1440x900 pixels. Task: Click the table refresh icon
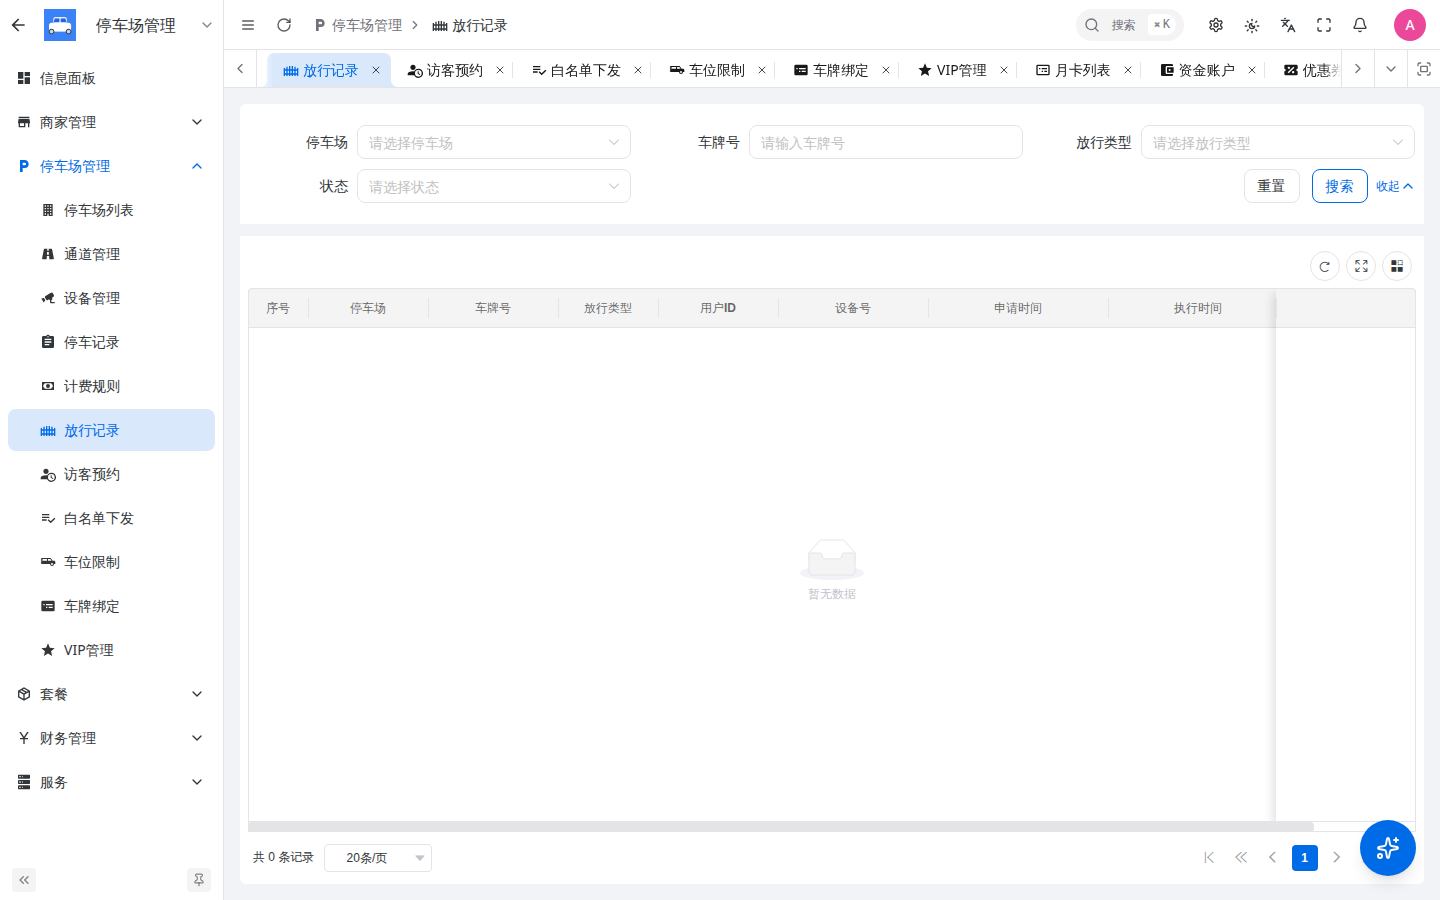[1325, 266]
